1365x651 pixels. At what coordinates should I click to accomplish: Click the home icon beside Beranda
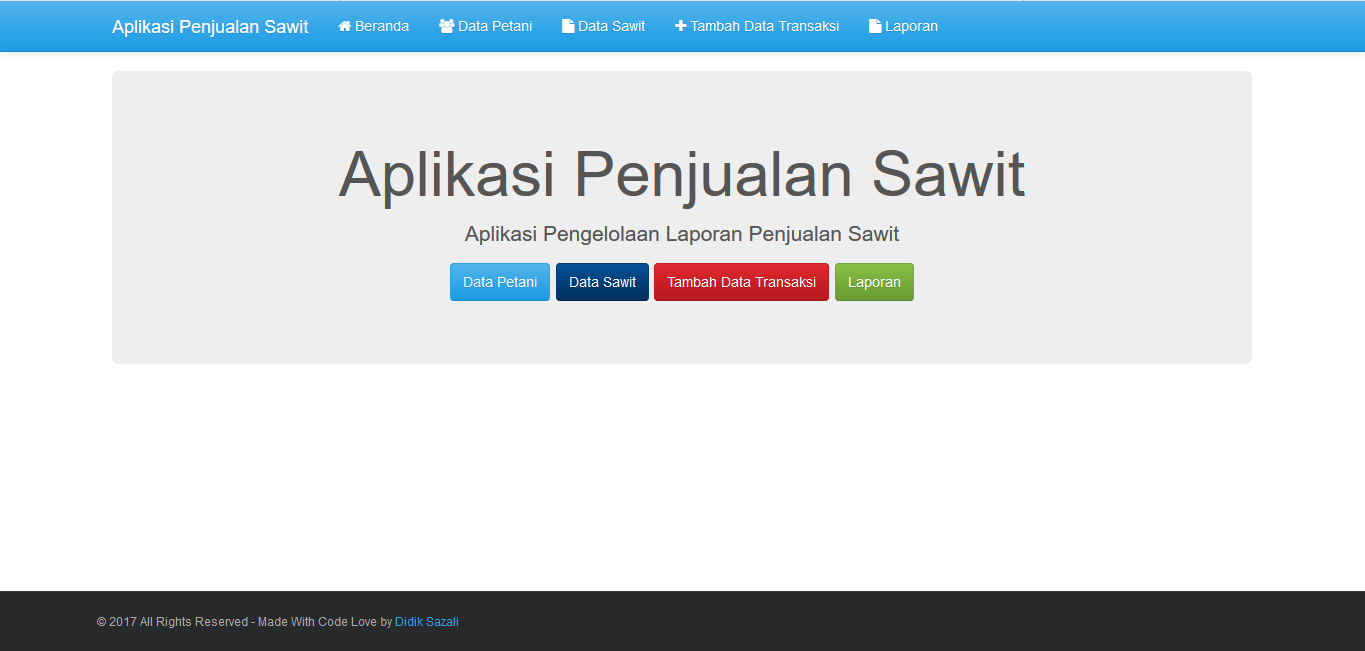coord(344,26)
